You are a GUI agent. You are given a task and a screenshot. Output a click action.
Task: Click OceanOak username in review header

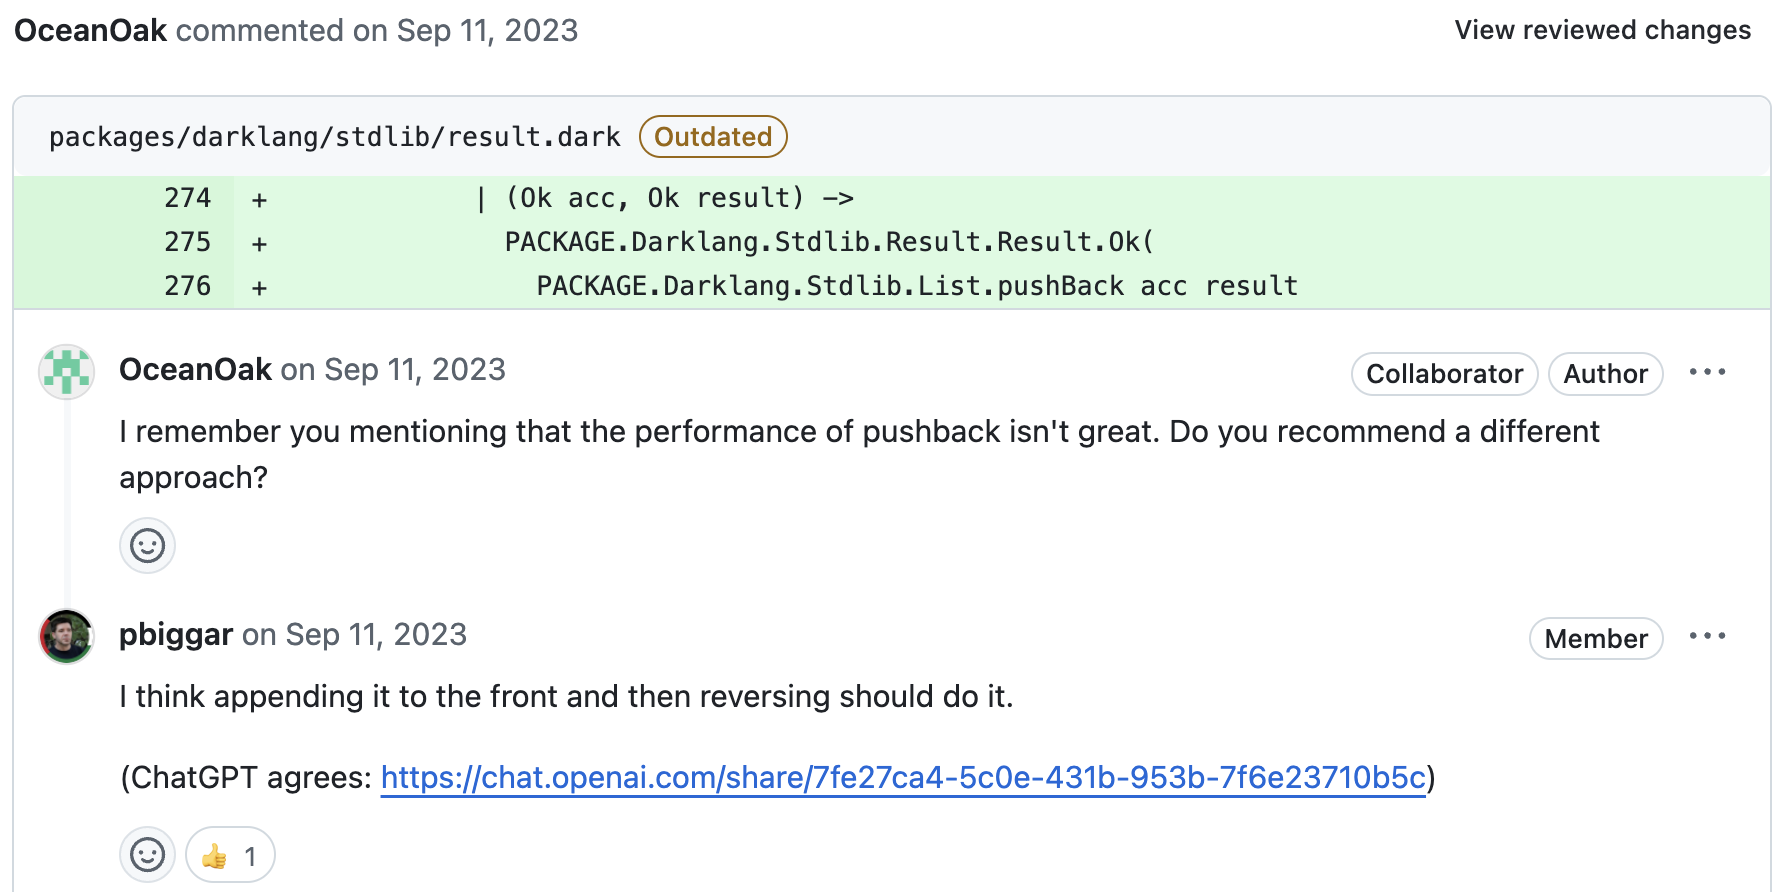point(90,30)
